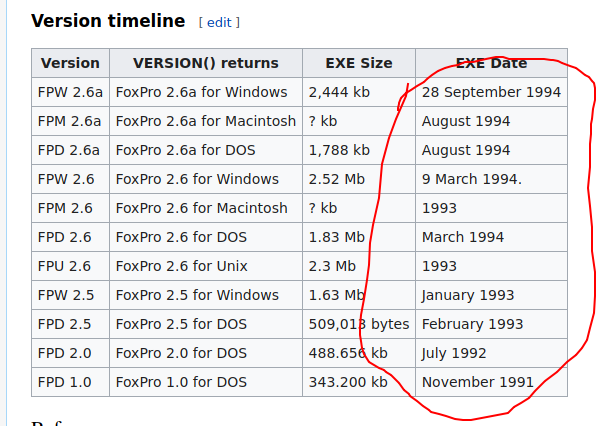Viewport: 605px width, 426px height.
Task: Select the FPW 2.6a version cell
Action: (70, 92)
